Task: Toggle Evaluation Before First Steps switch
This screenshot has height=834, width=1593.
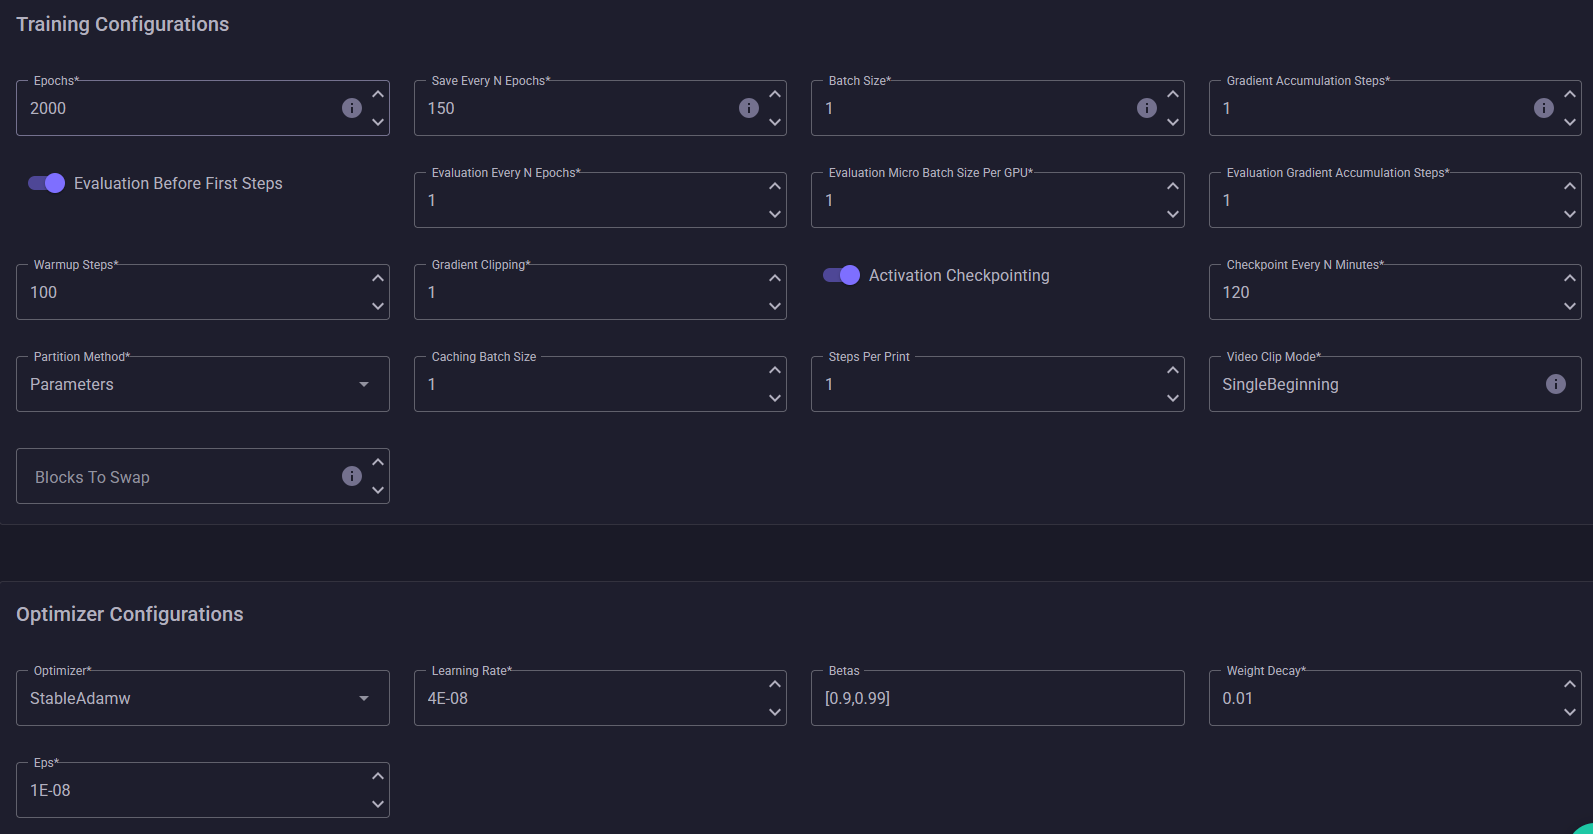Action: [46, 183]
